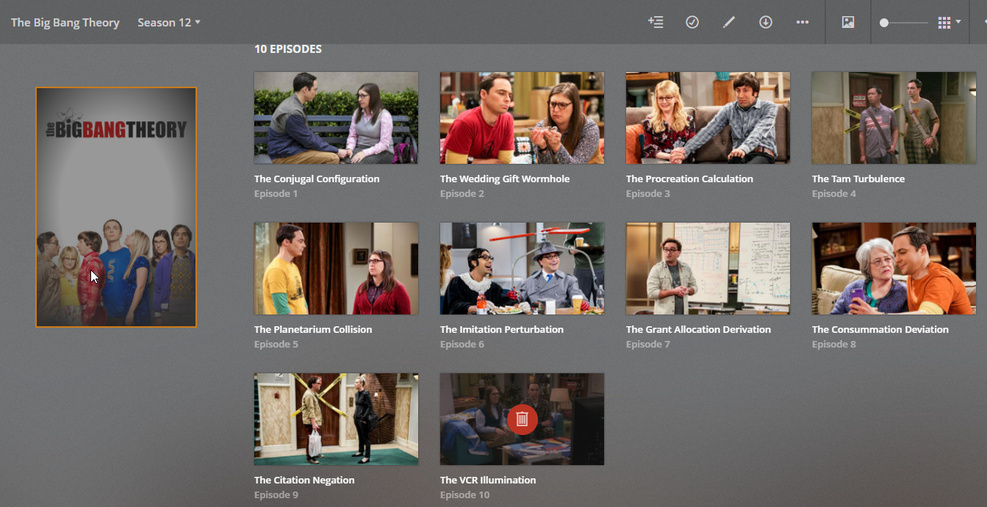Open the grid view mode dropdown

949,22
